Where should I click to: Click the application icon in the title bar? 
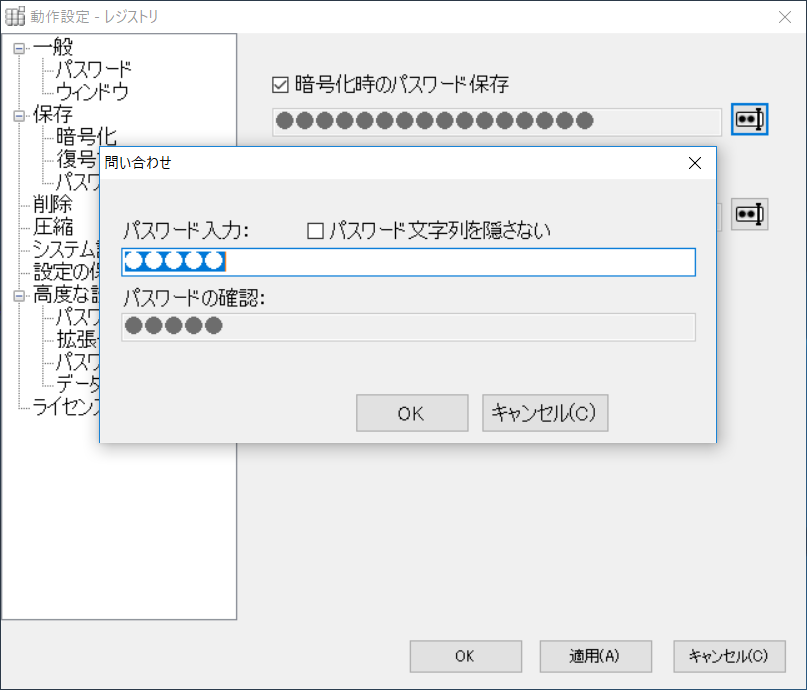(x=15, y=16)
